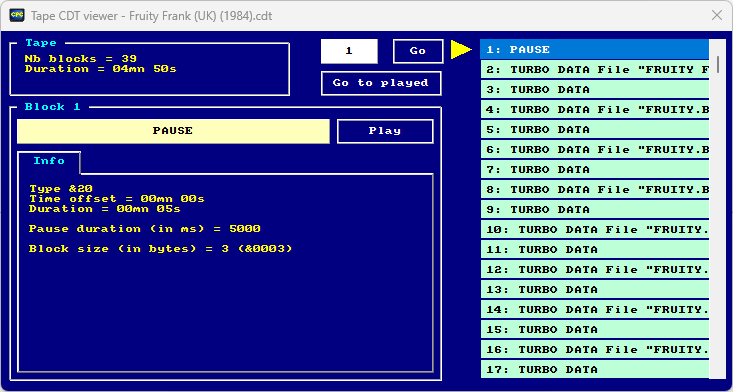This screenshot has height=392, width=733.
Task: Select block 2 TURBO DATA File FRUITY F
Action: click(x=595, y=70)
